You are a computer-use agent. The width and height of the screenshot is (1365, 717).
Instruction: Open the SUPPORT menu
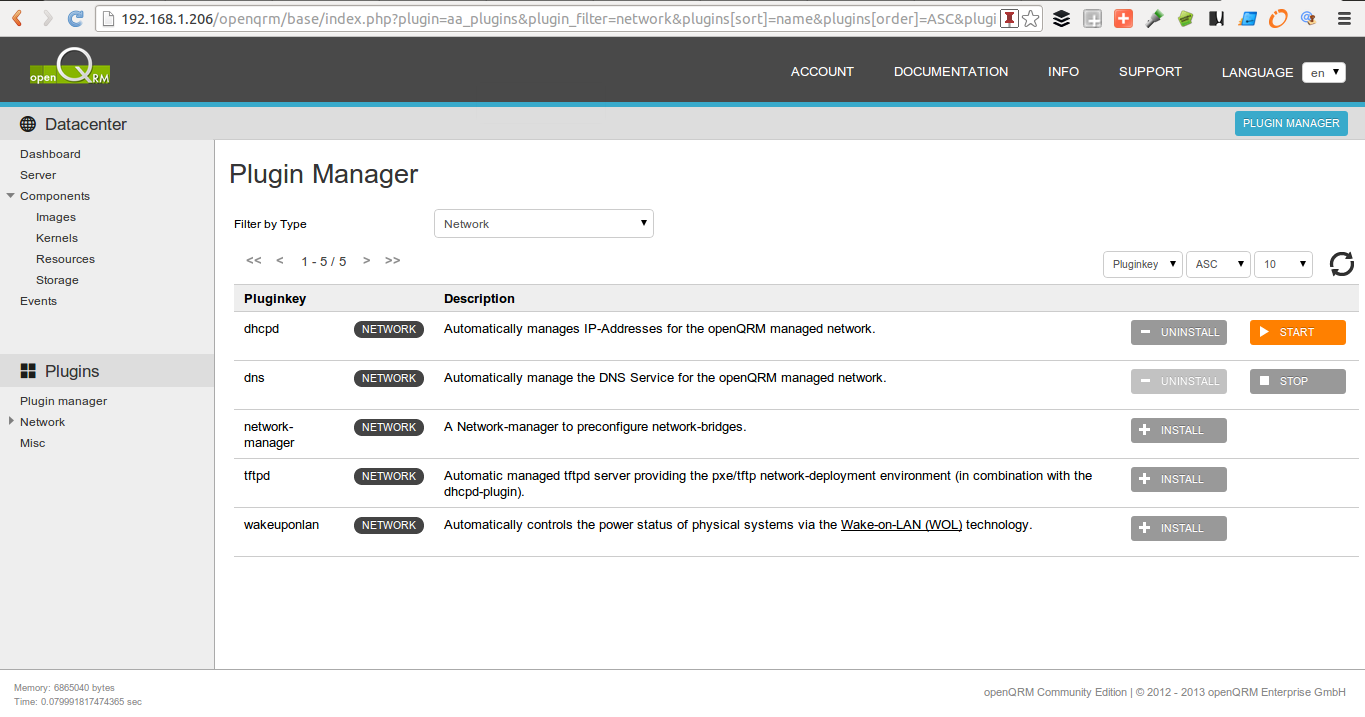click(x=1150, y=72)
